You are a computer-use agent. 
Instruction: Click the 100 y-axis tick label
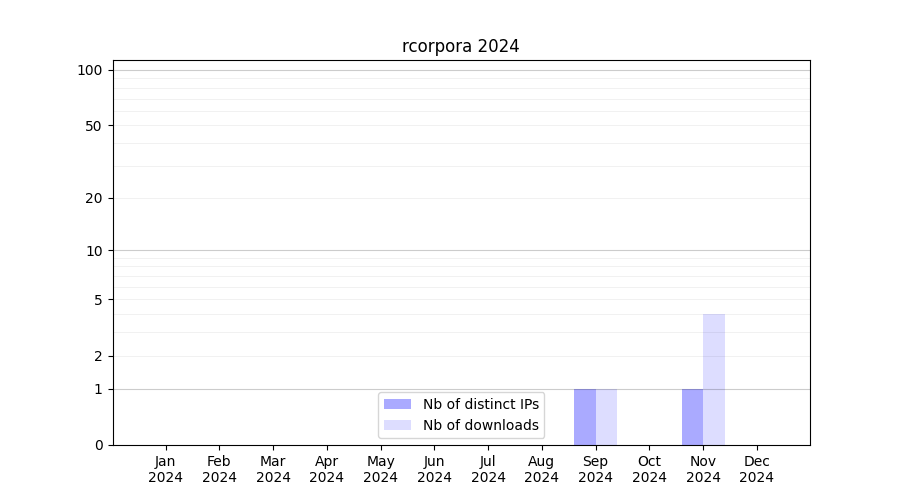coord(90,70)
